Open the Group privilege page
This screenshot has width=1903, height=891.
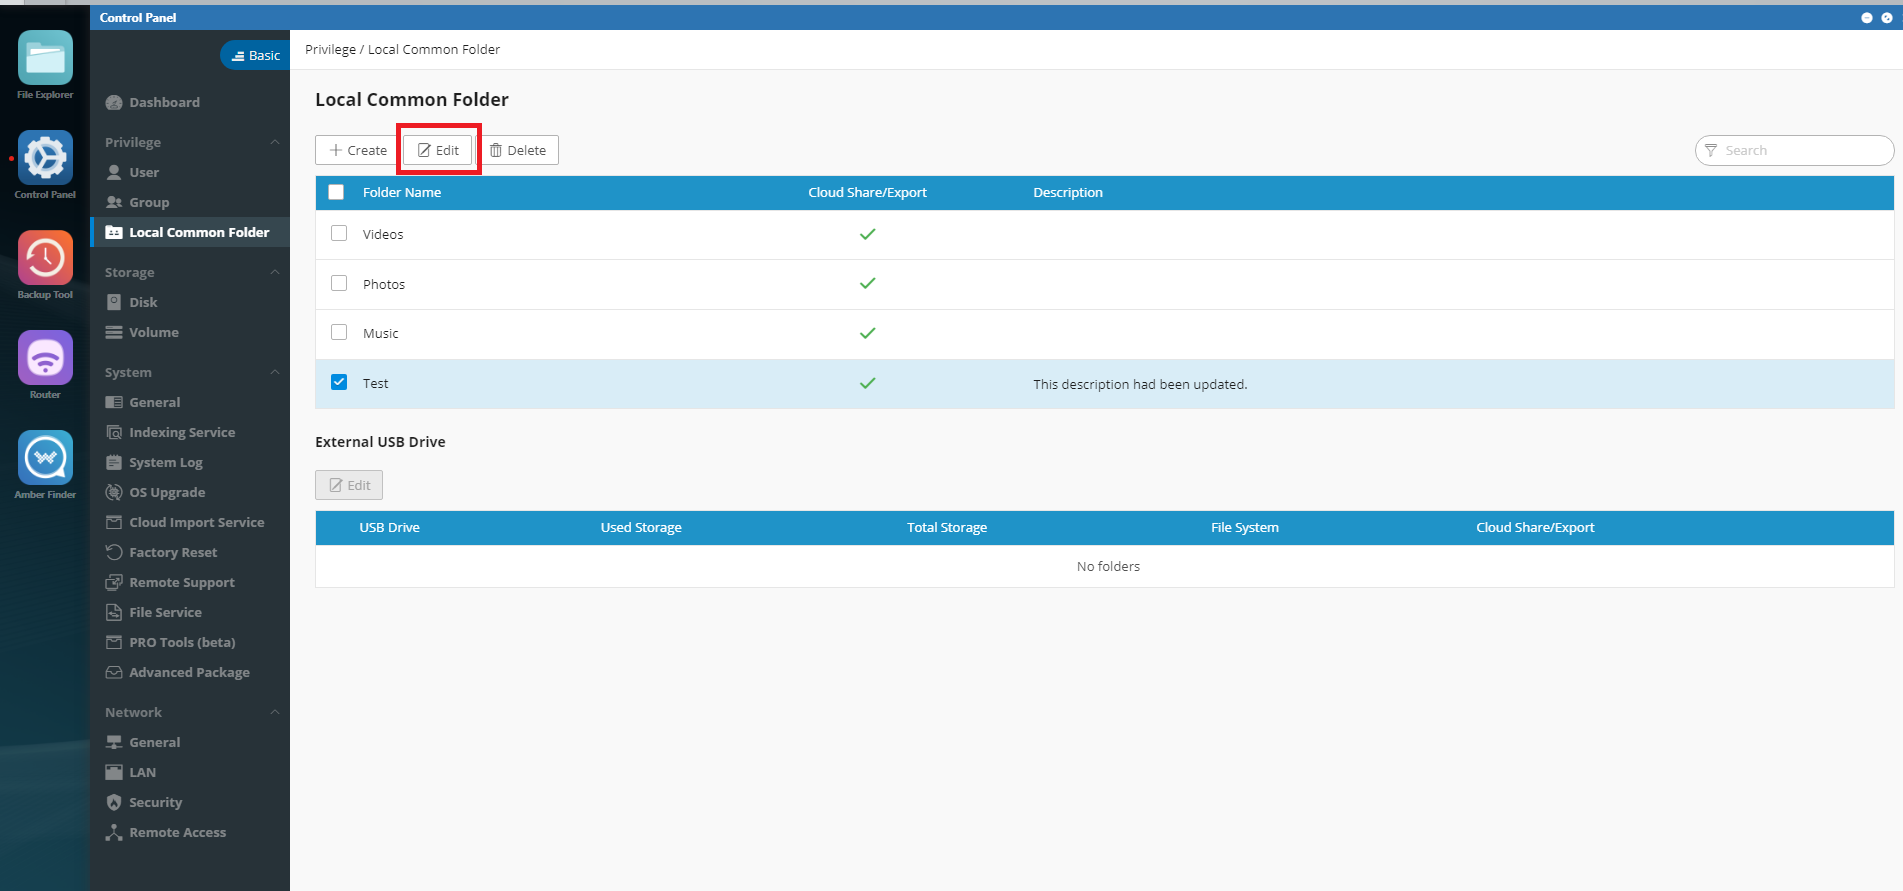149,202
